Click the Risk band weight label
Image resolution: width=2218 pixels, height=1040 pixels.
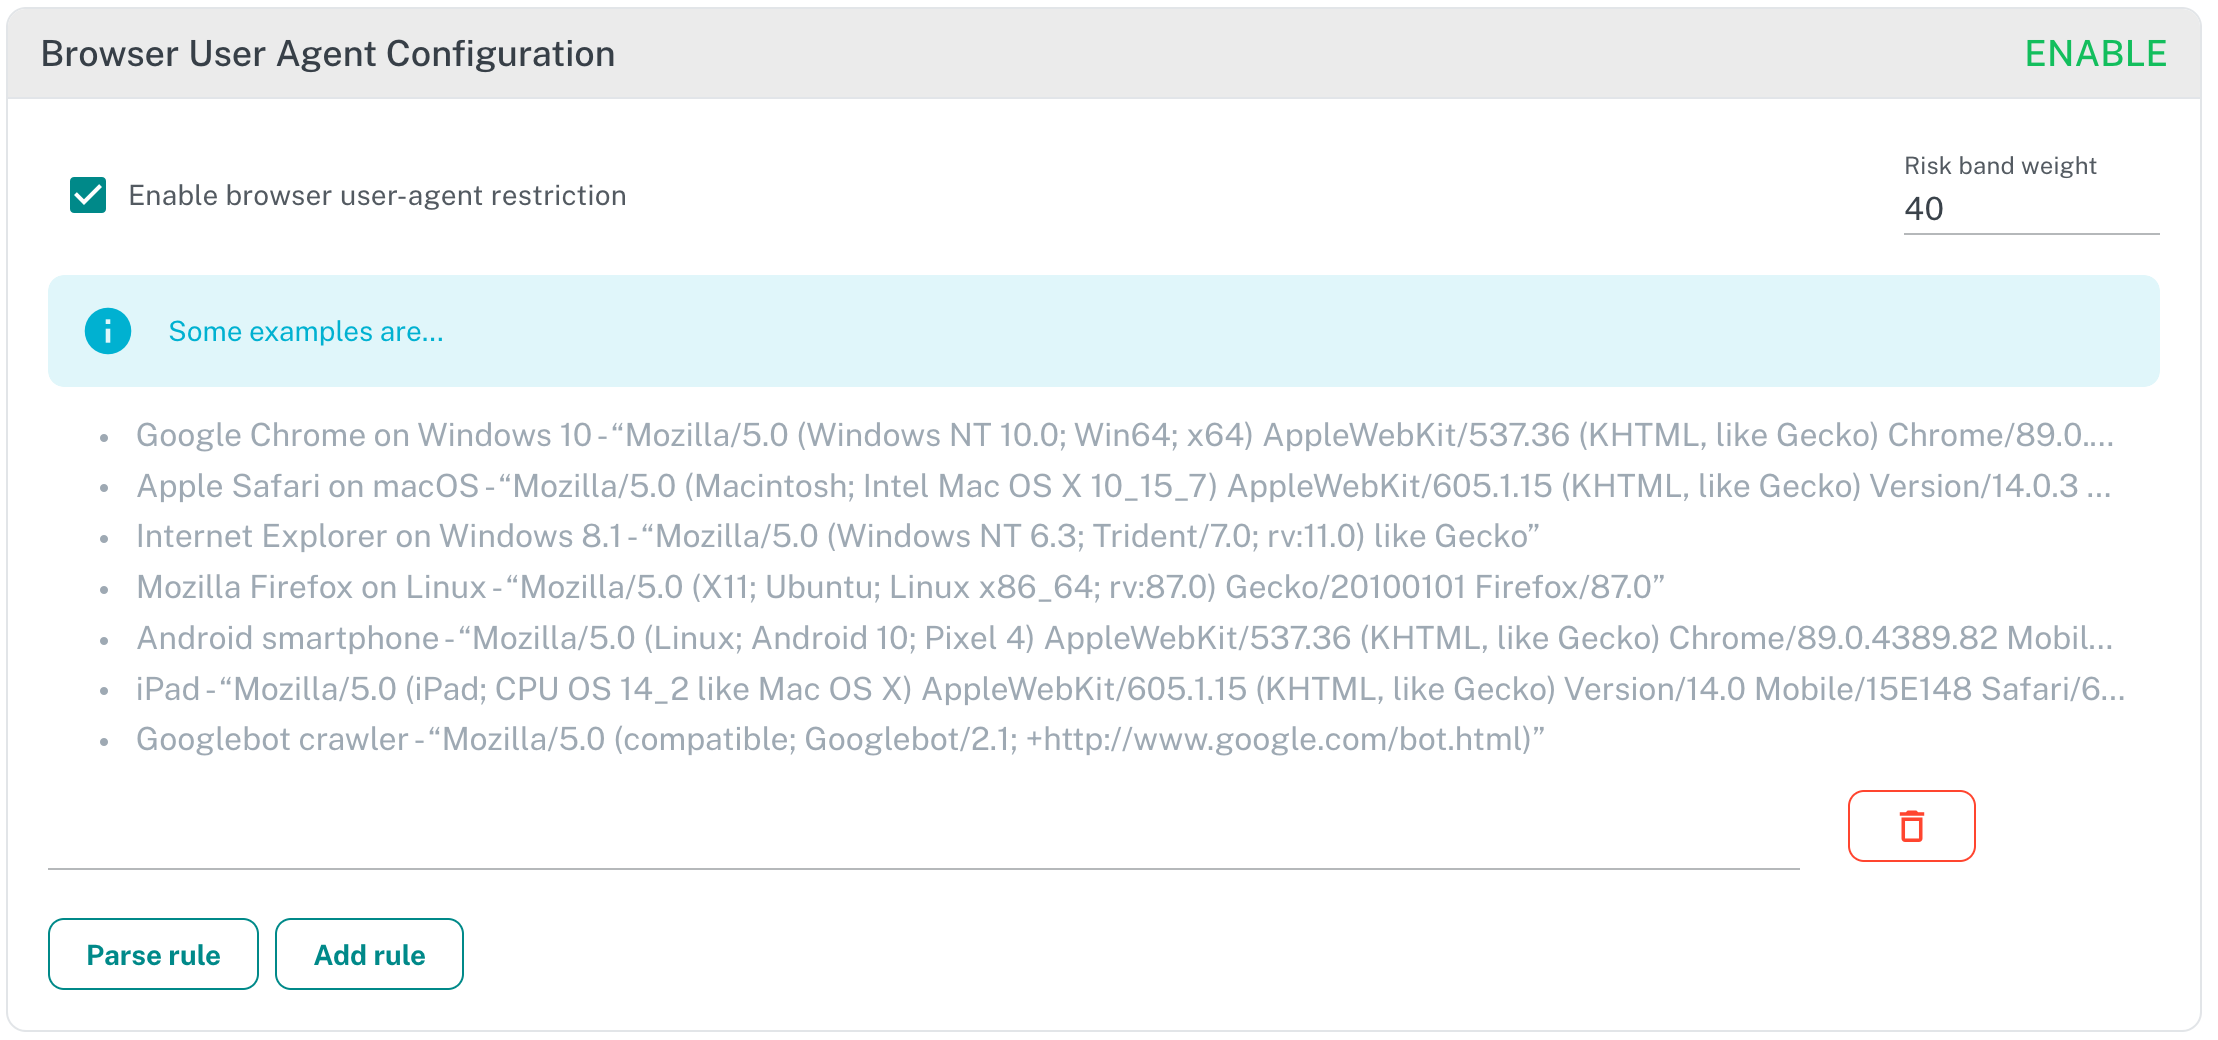coord(2000,166)
